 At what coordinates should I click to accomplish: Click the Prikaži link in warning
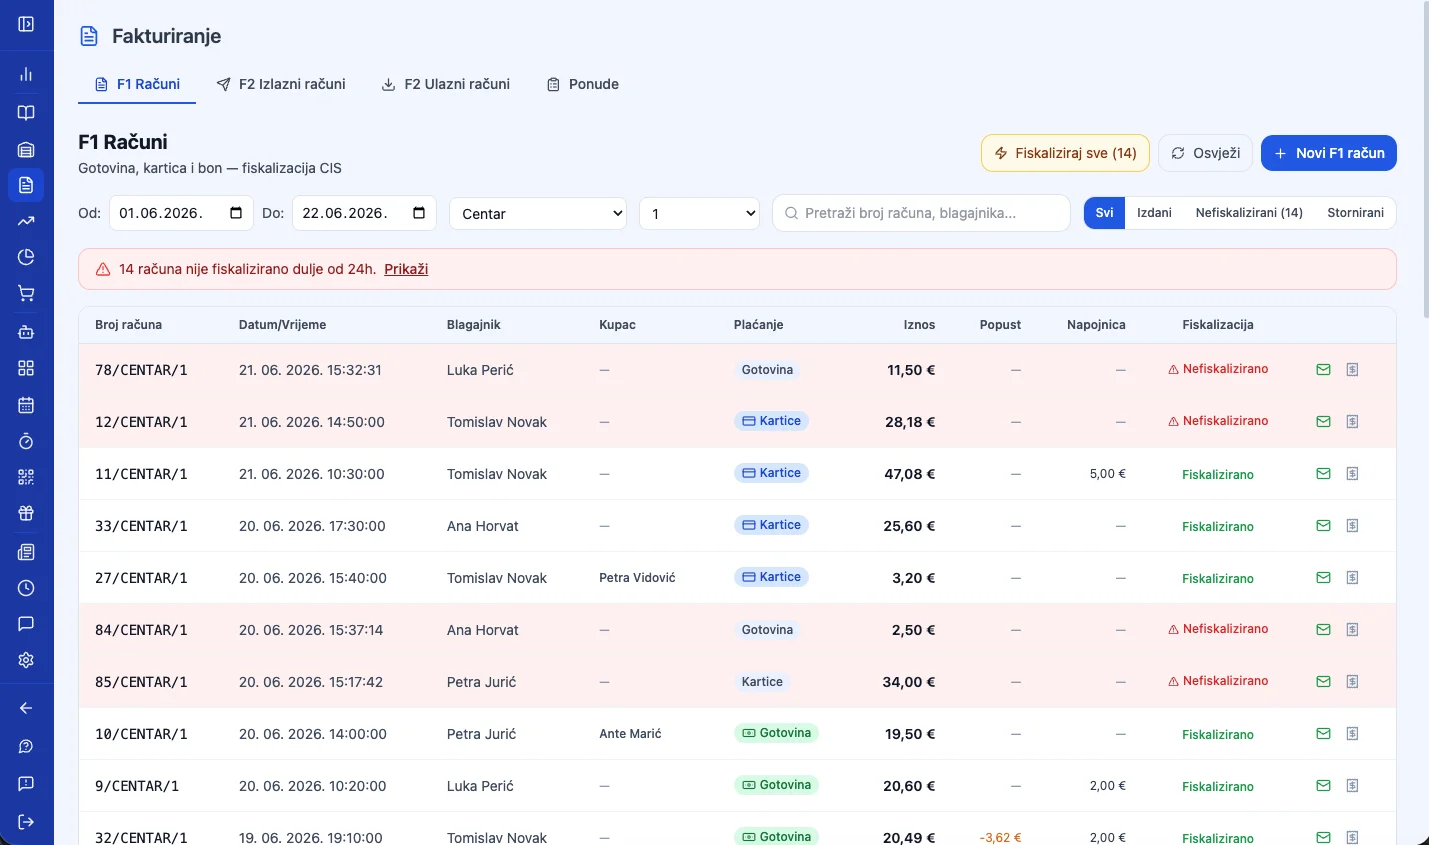coord(406,269)
